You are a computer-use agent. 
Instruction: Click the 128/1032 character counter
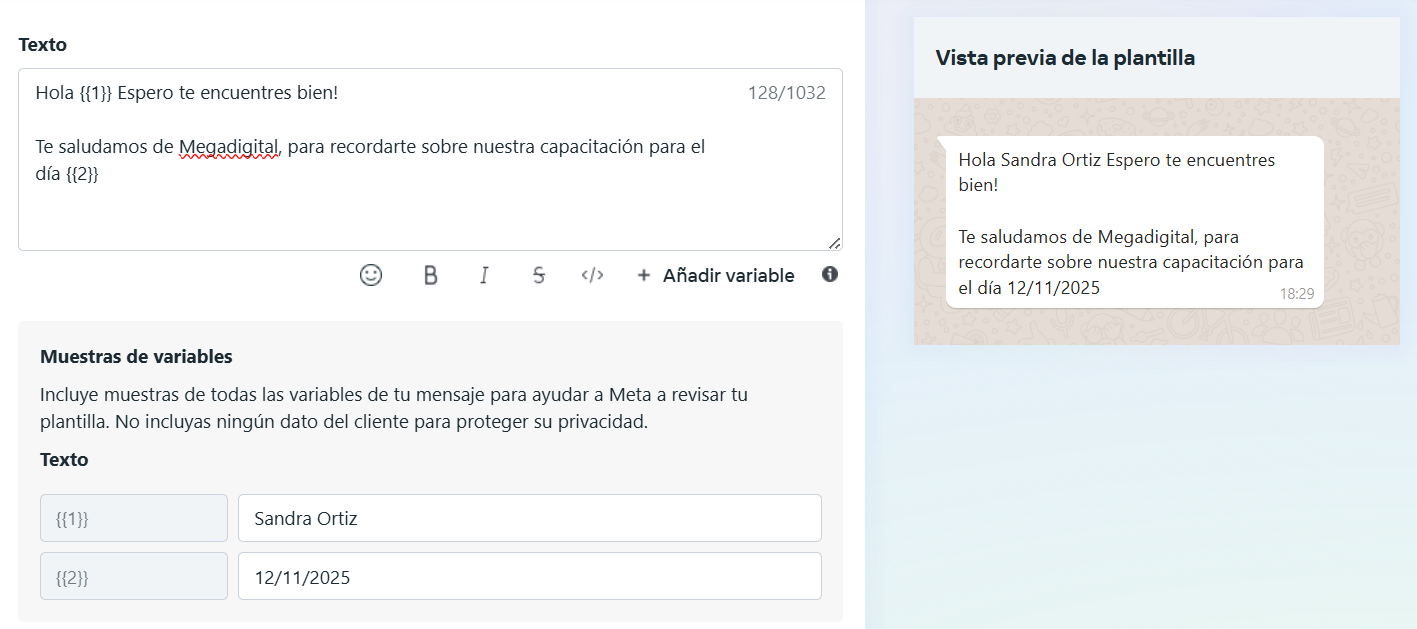click(786, 93)
